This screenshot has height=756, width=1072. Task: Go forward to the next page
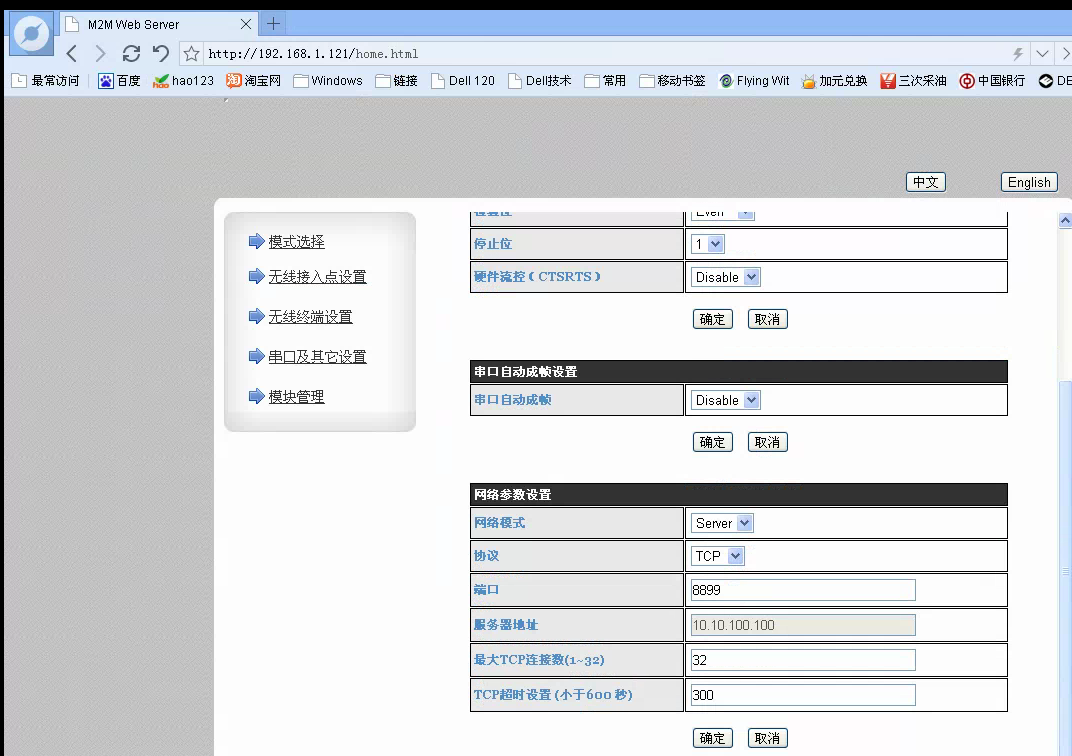(100, 53)
